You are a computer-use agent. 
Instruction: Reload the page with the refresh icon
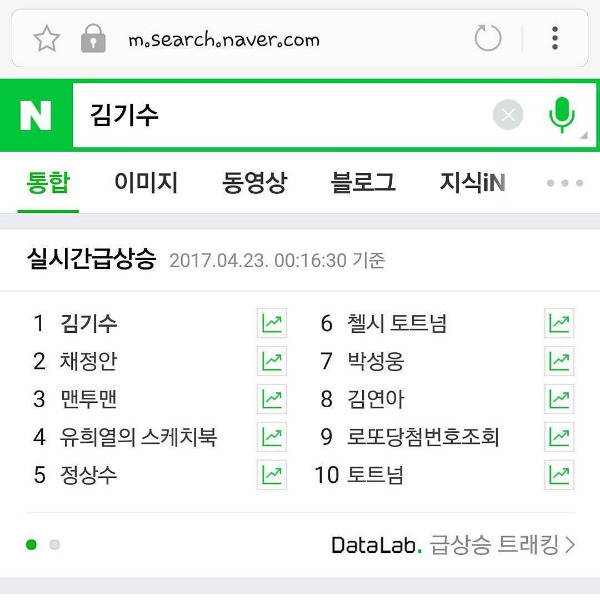click(x=487, y=39)
